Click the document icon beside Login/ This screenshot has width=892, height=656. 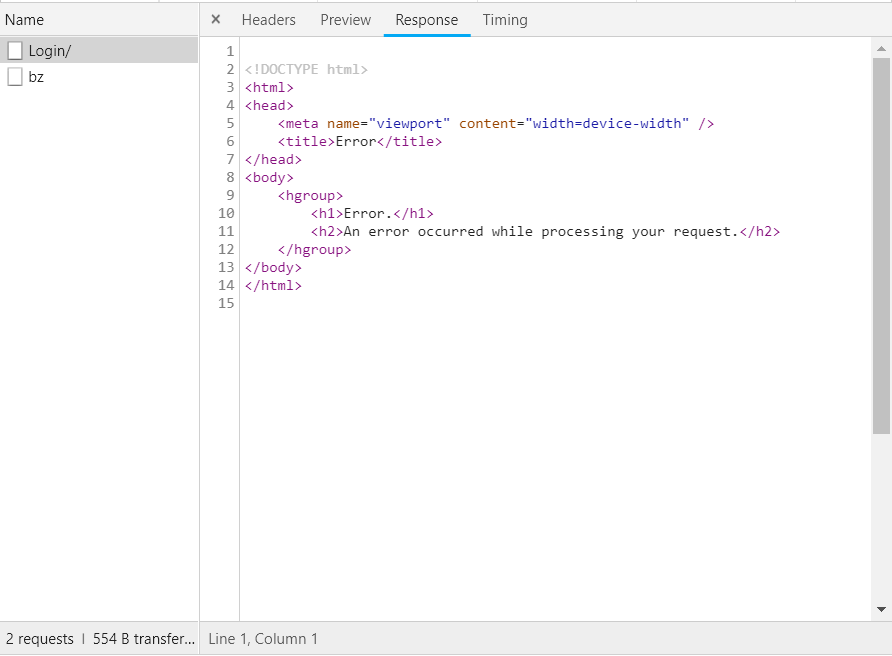click(x=15, y=51)
